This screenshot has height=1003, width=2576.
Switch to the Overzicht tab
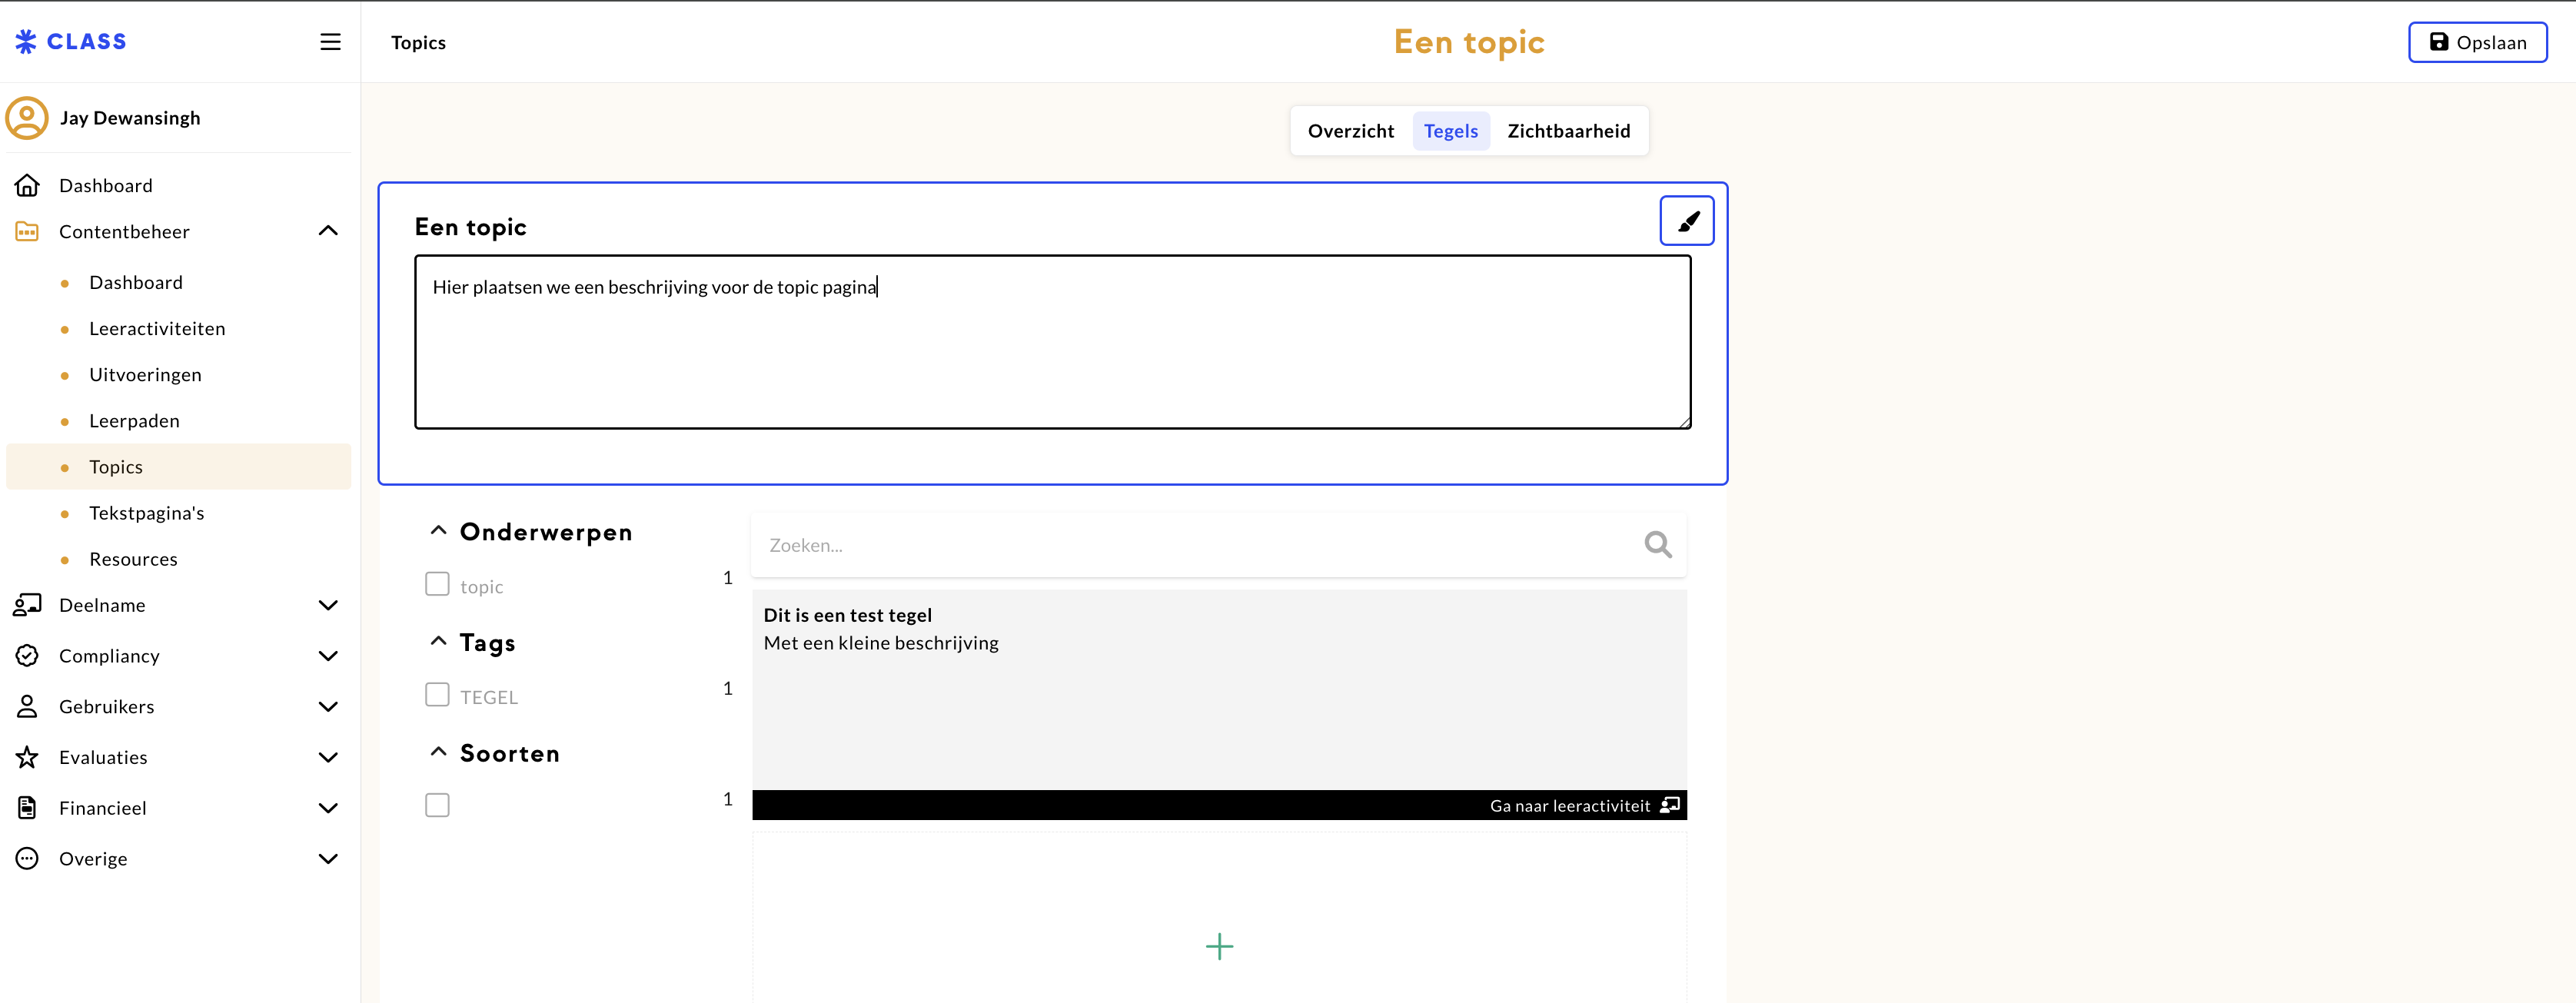(1350, 131)
